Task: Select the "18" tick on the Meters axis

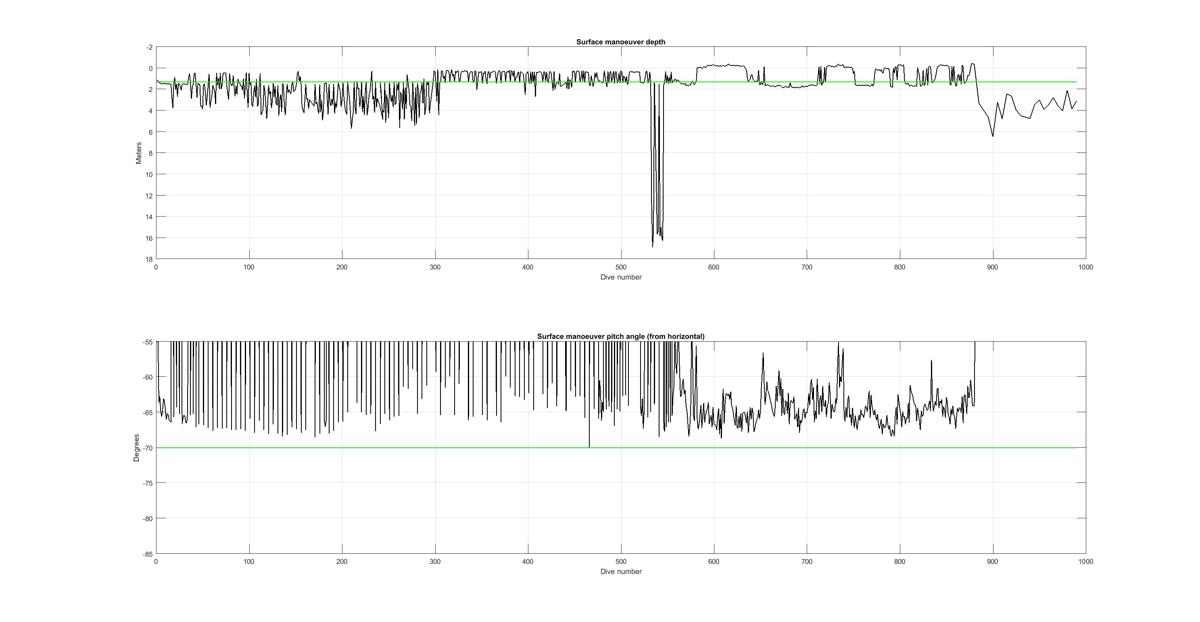Action: tap(149, 259)
